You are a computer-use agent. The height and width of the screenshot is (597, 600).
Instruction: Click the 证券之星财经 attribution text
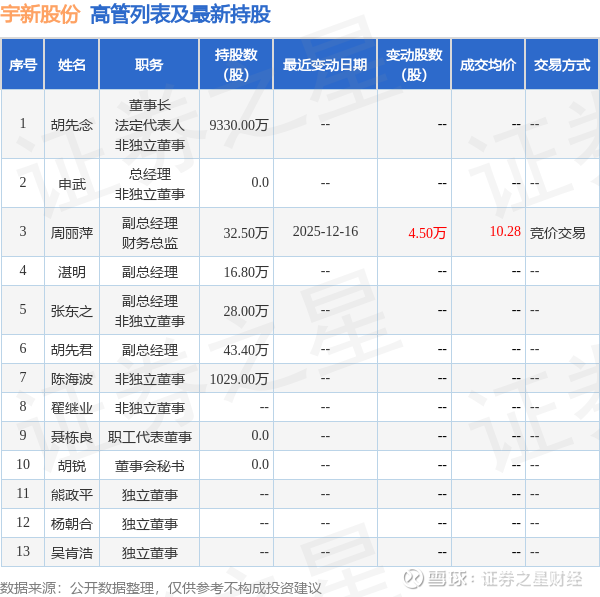pos(533,579)
